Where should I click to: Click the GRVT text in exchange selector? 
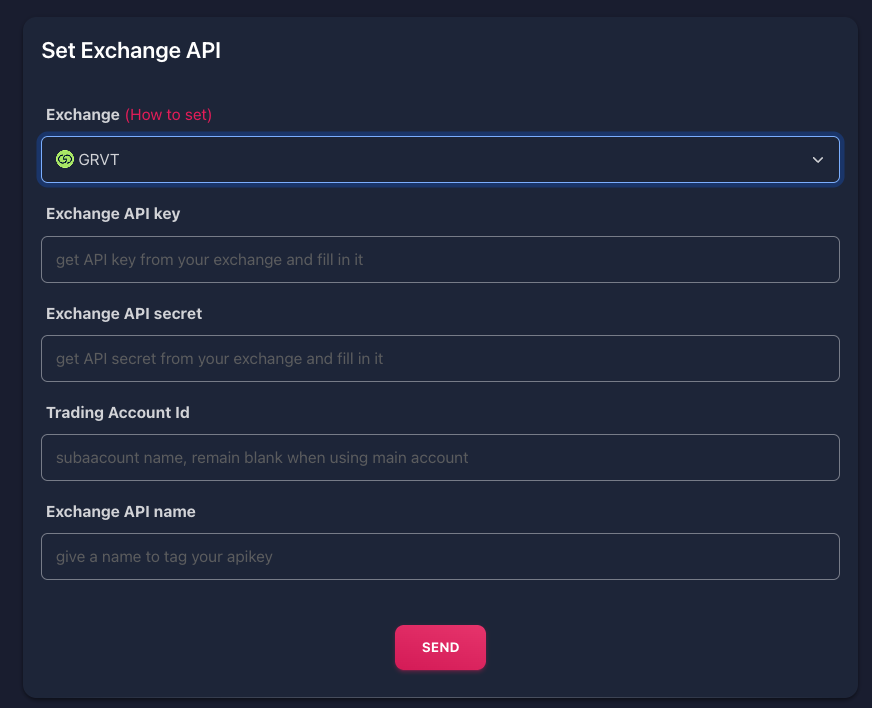pos(99,160)
